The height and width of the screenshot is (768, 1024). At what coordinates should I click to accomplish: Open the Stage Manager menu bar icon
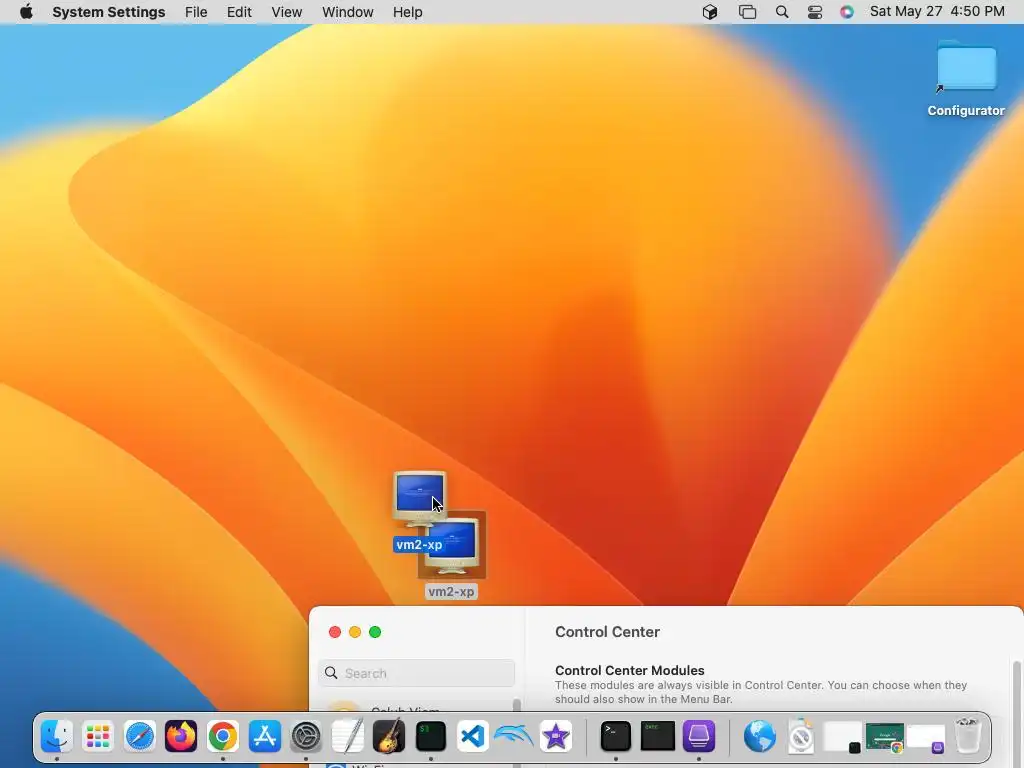pos(747,12)
